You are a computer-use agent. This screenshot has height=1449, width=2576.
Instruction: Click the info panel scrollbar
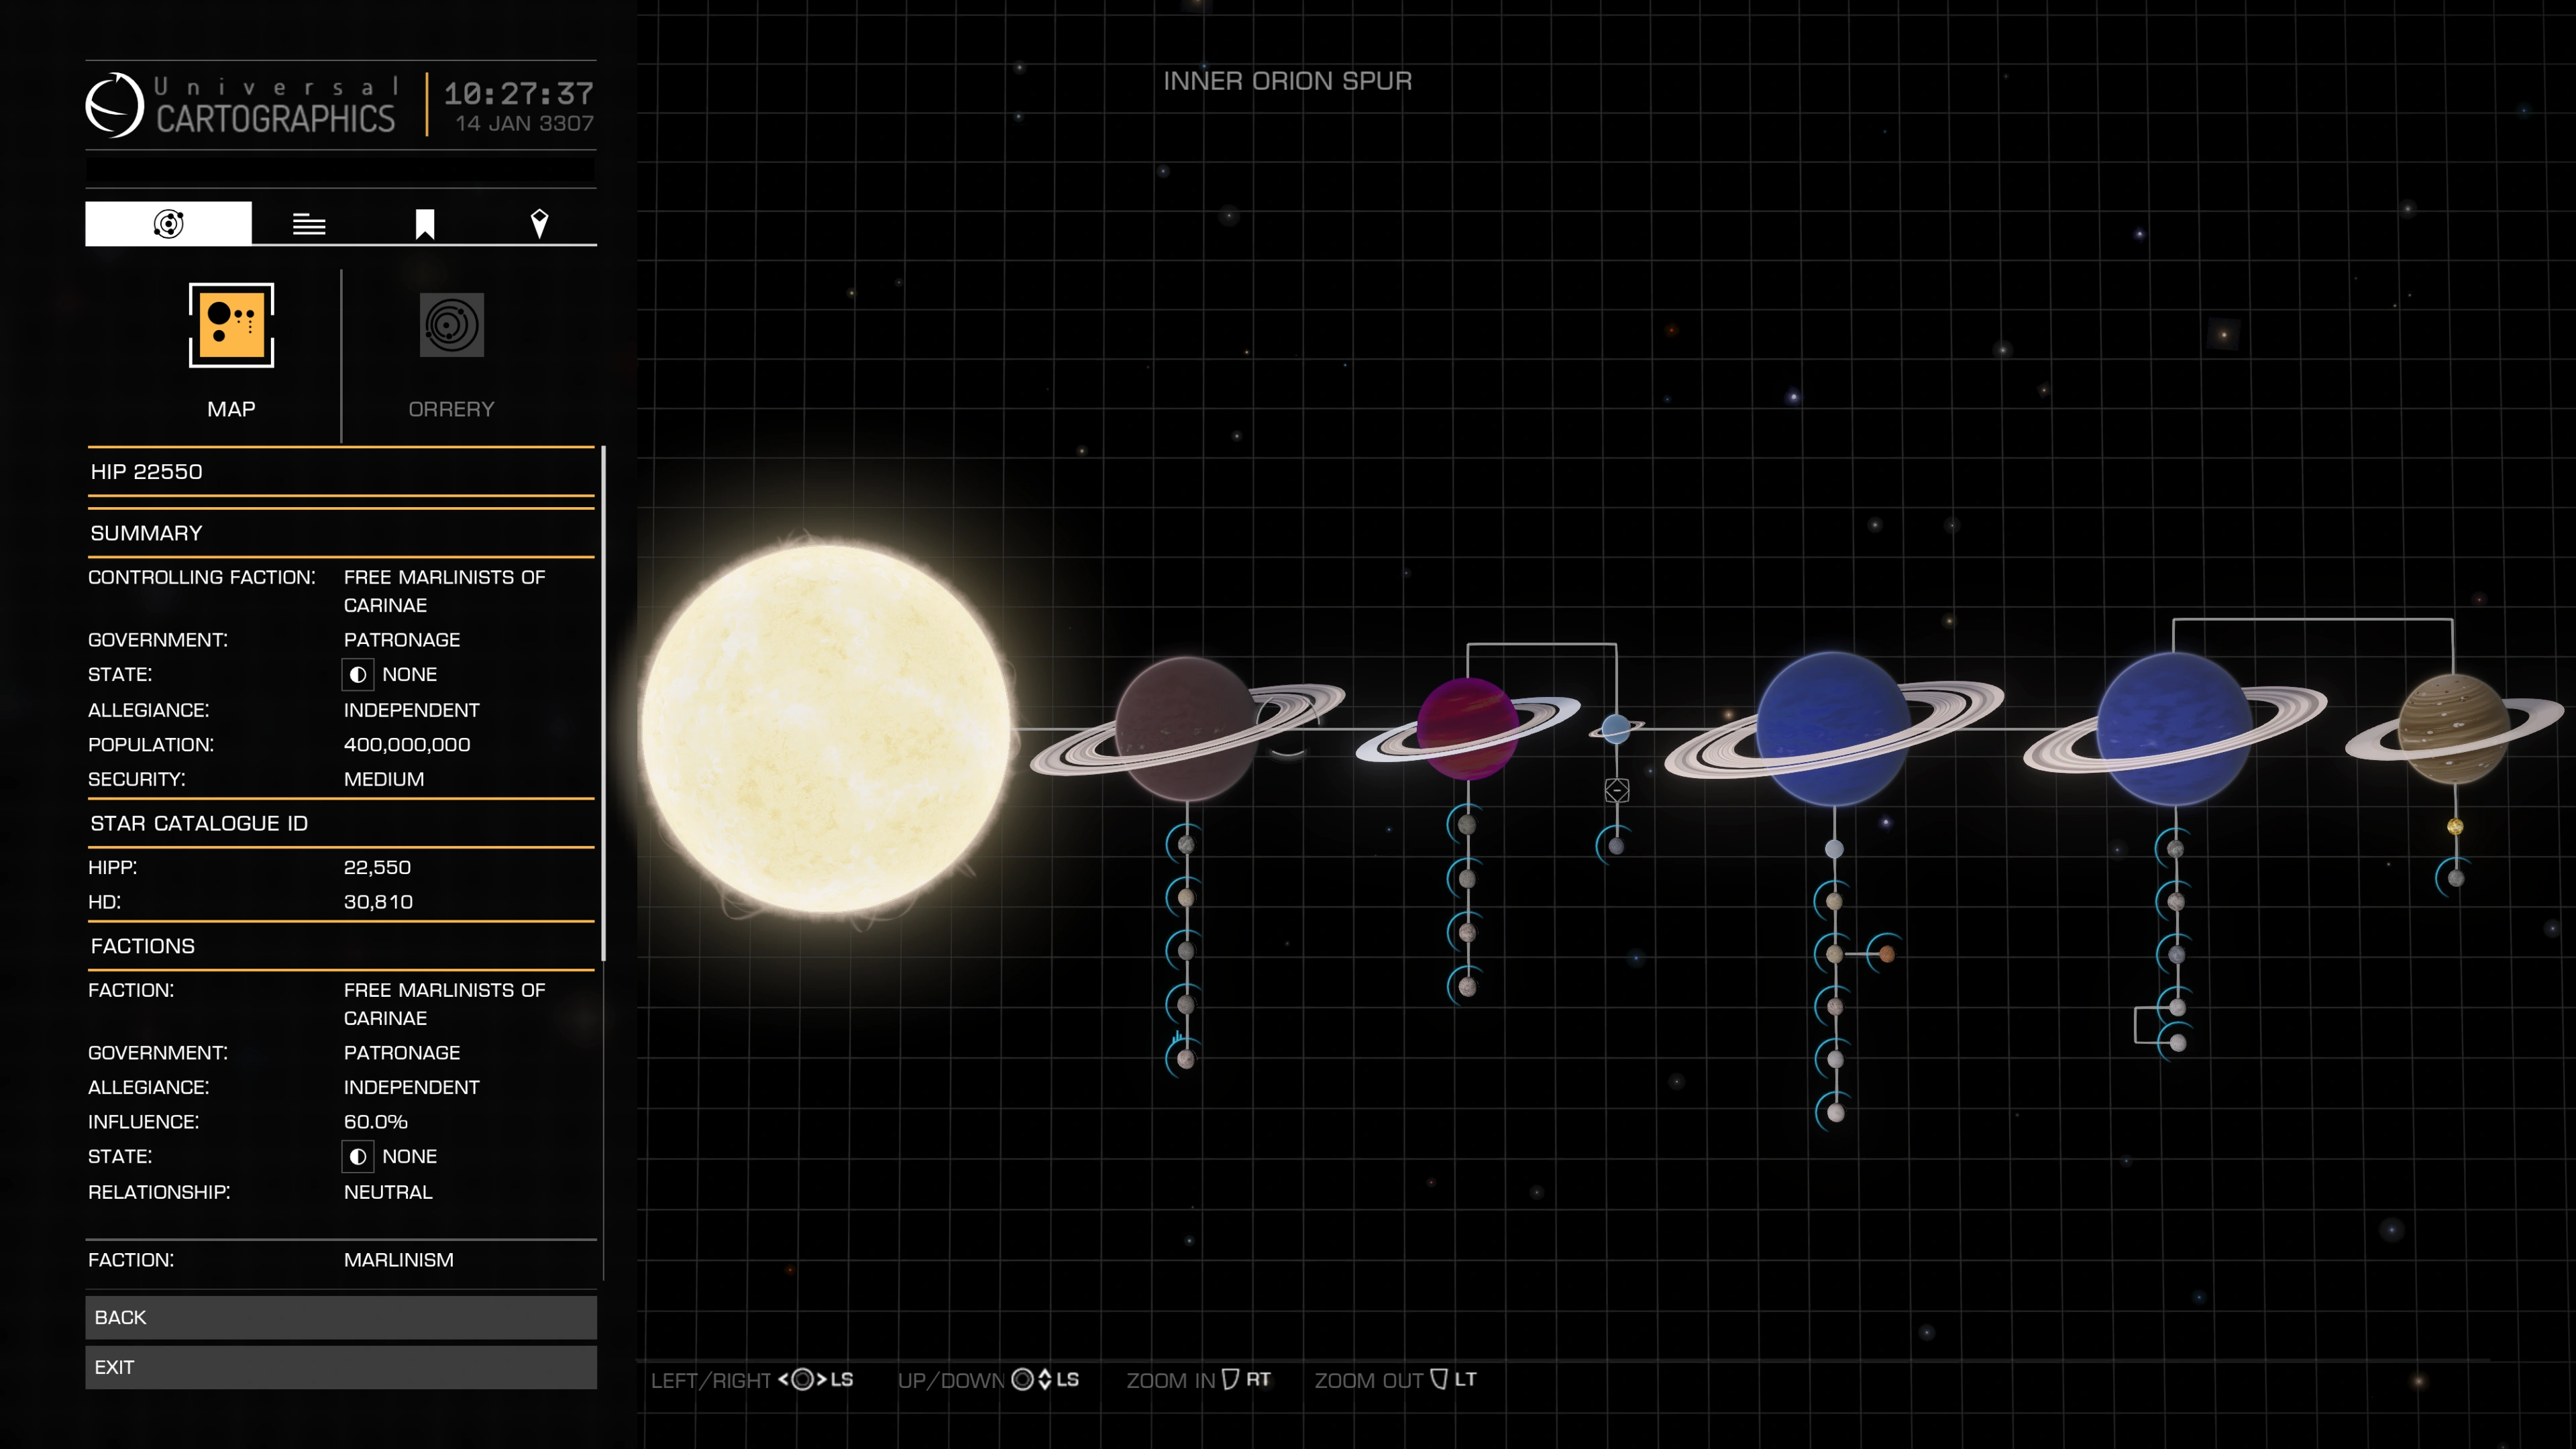click(603, 705)
